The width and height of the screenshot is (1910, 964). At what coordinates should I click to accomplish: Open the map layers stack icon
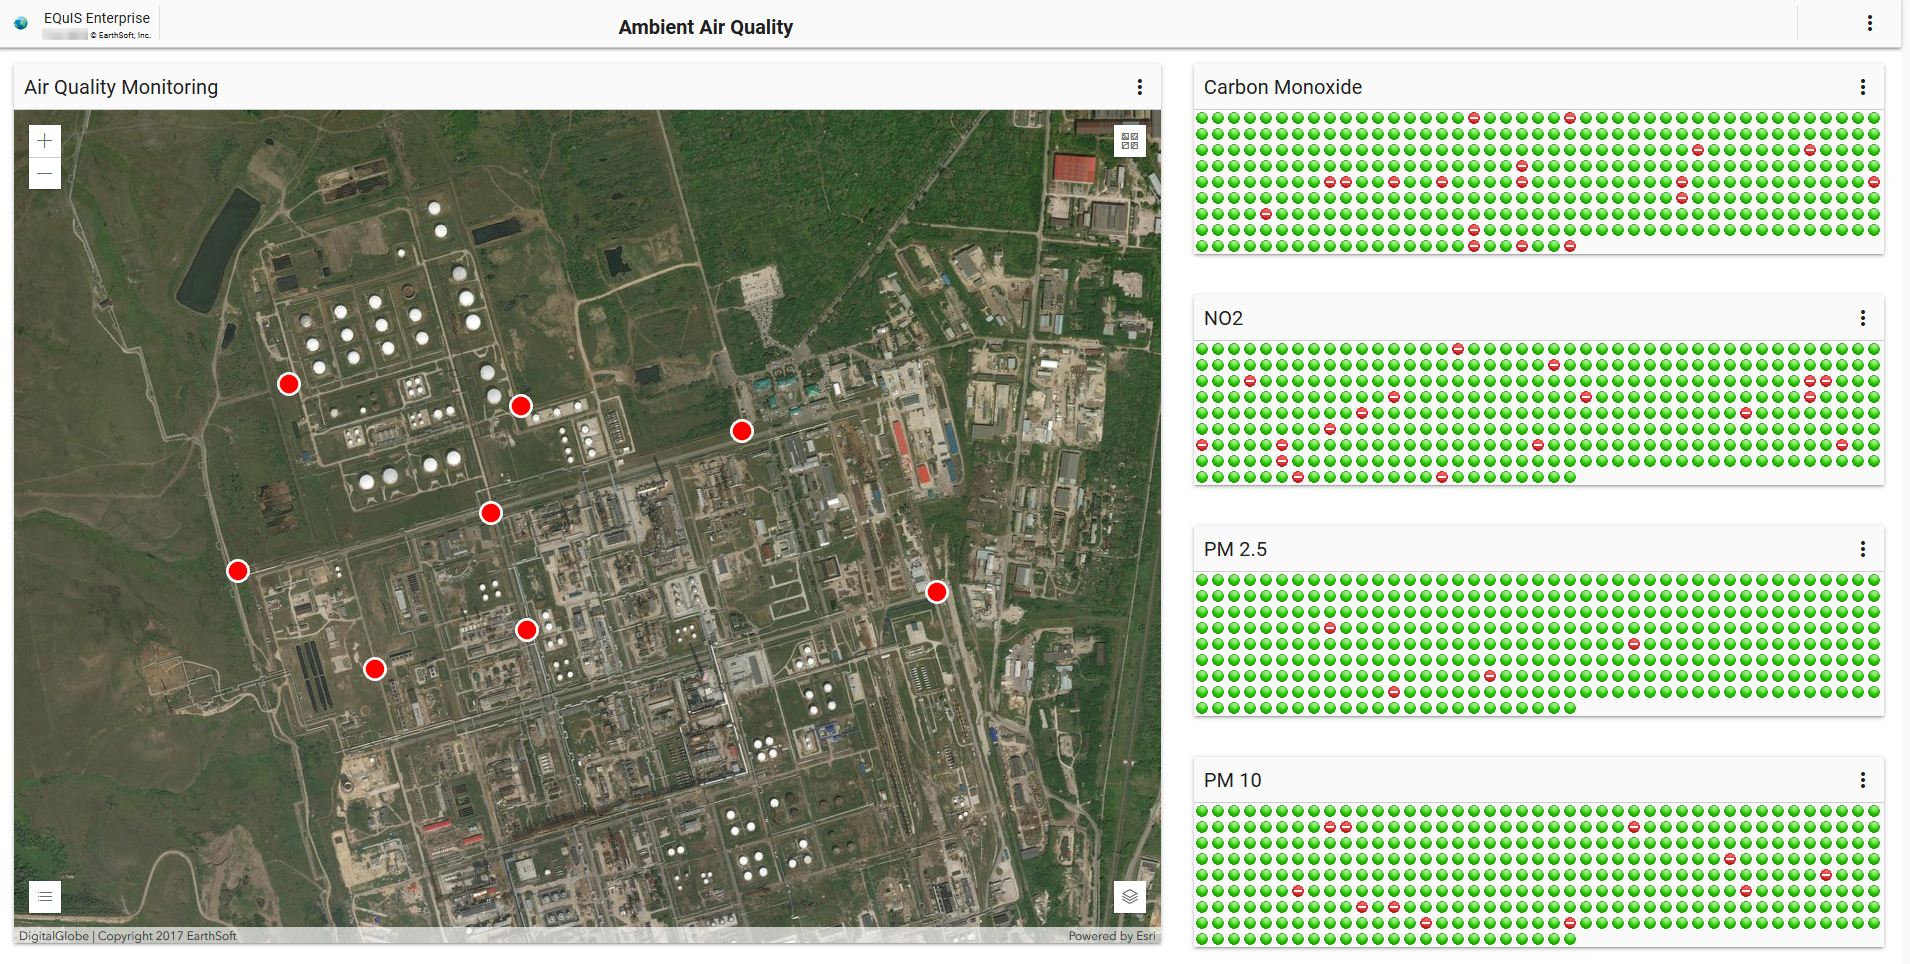coord(1129,896)
